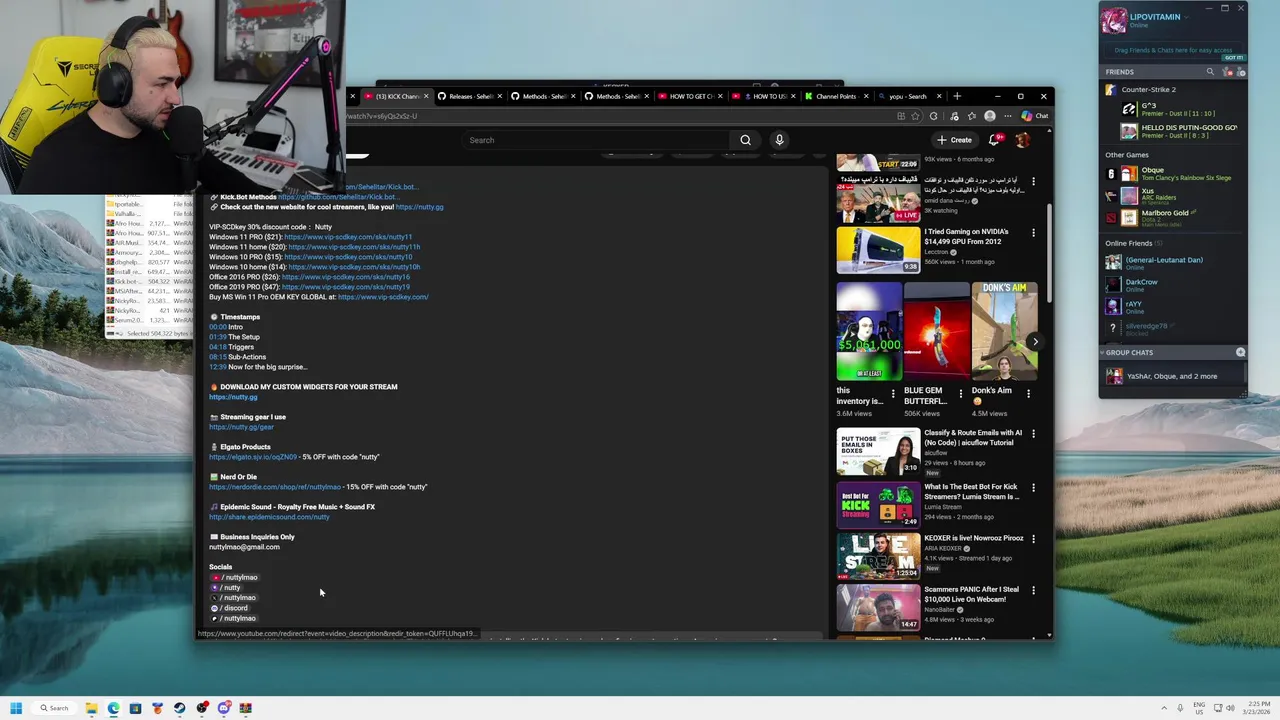Image resolution: width=1280 pixels, height=720 pixels.
Task: Open the nutty.gg/gear link
Action: 241,427
